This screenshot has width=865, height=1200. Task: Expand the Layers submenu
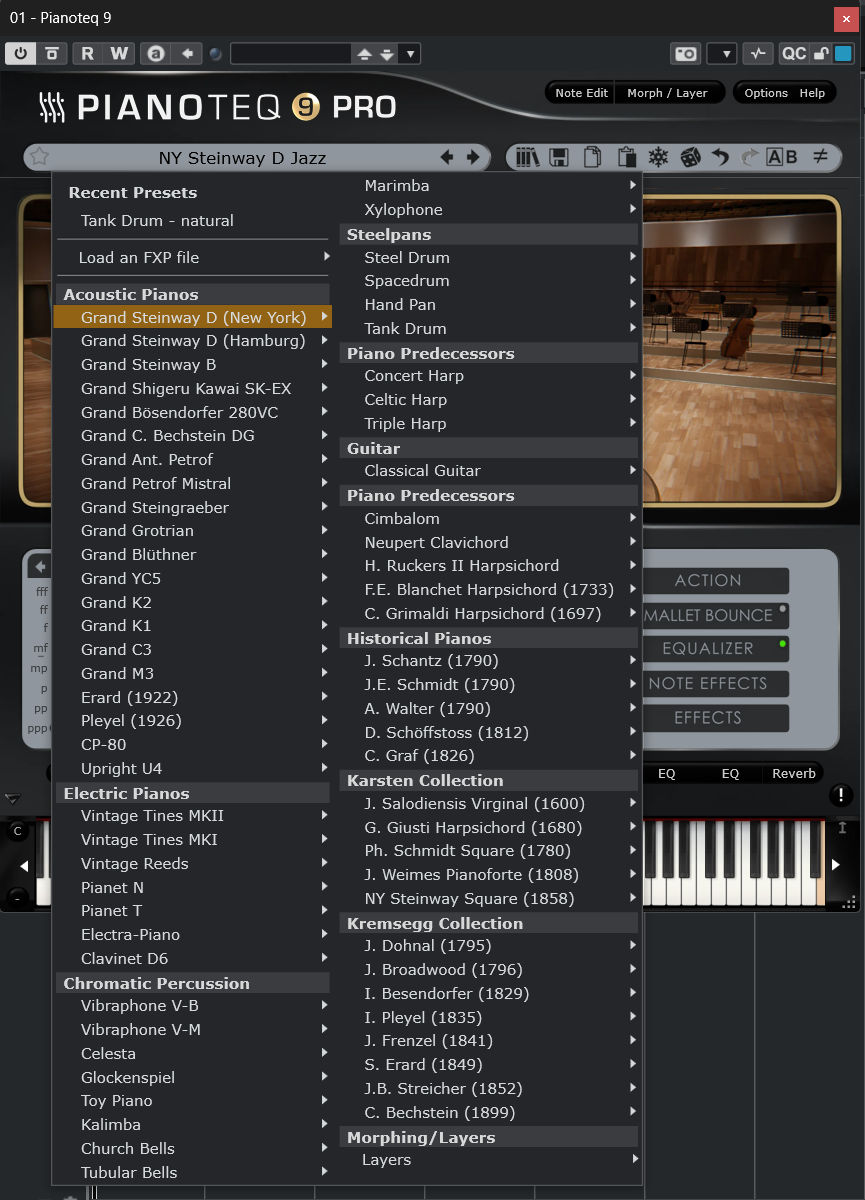[489, 1160]
